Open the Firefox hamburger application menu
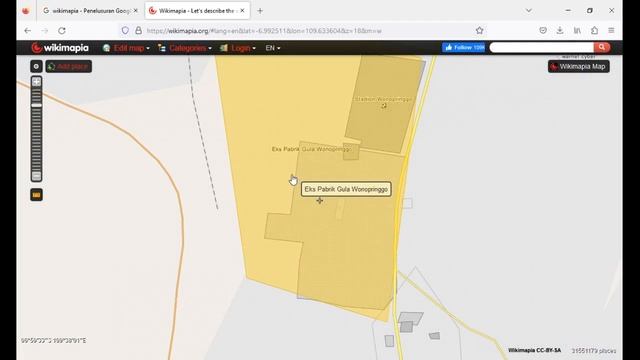Viewport: 640px width, 360px height. [611, 31]
